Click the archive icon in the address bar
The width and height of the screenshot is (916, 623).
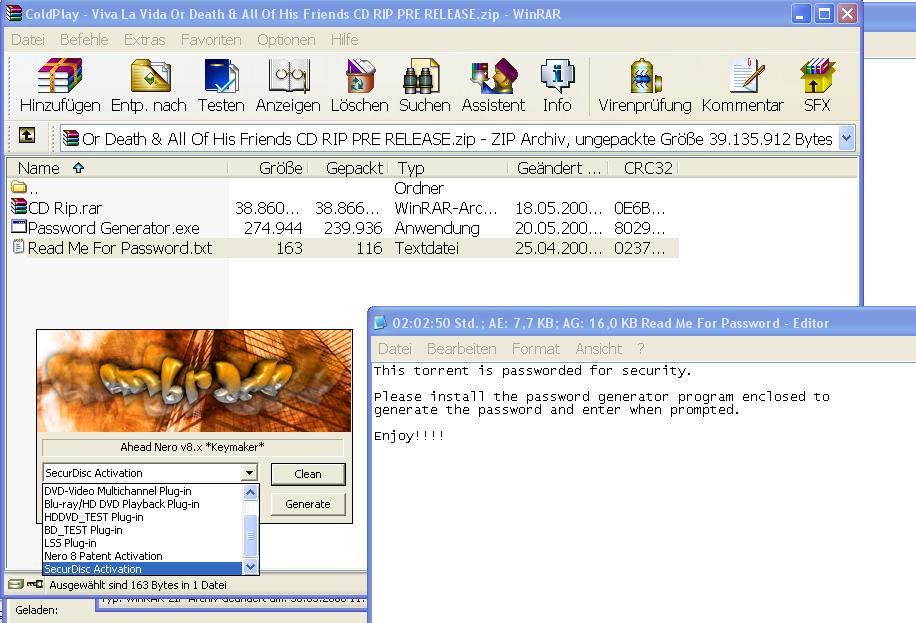[x=71, y=138]
